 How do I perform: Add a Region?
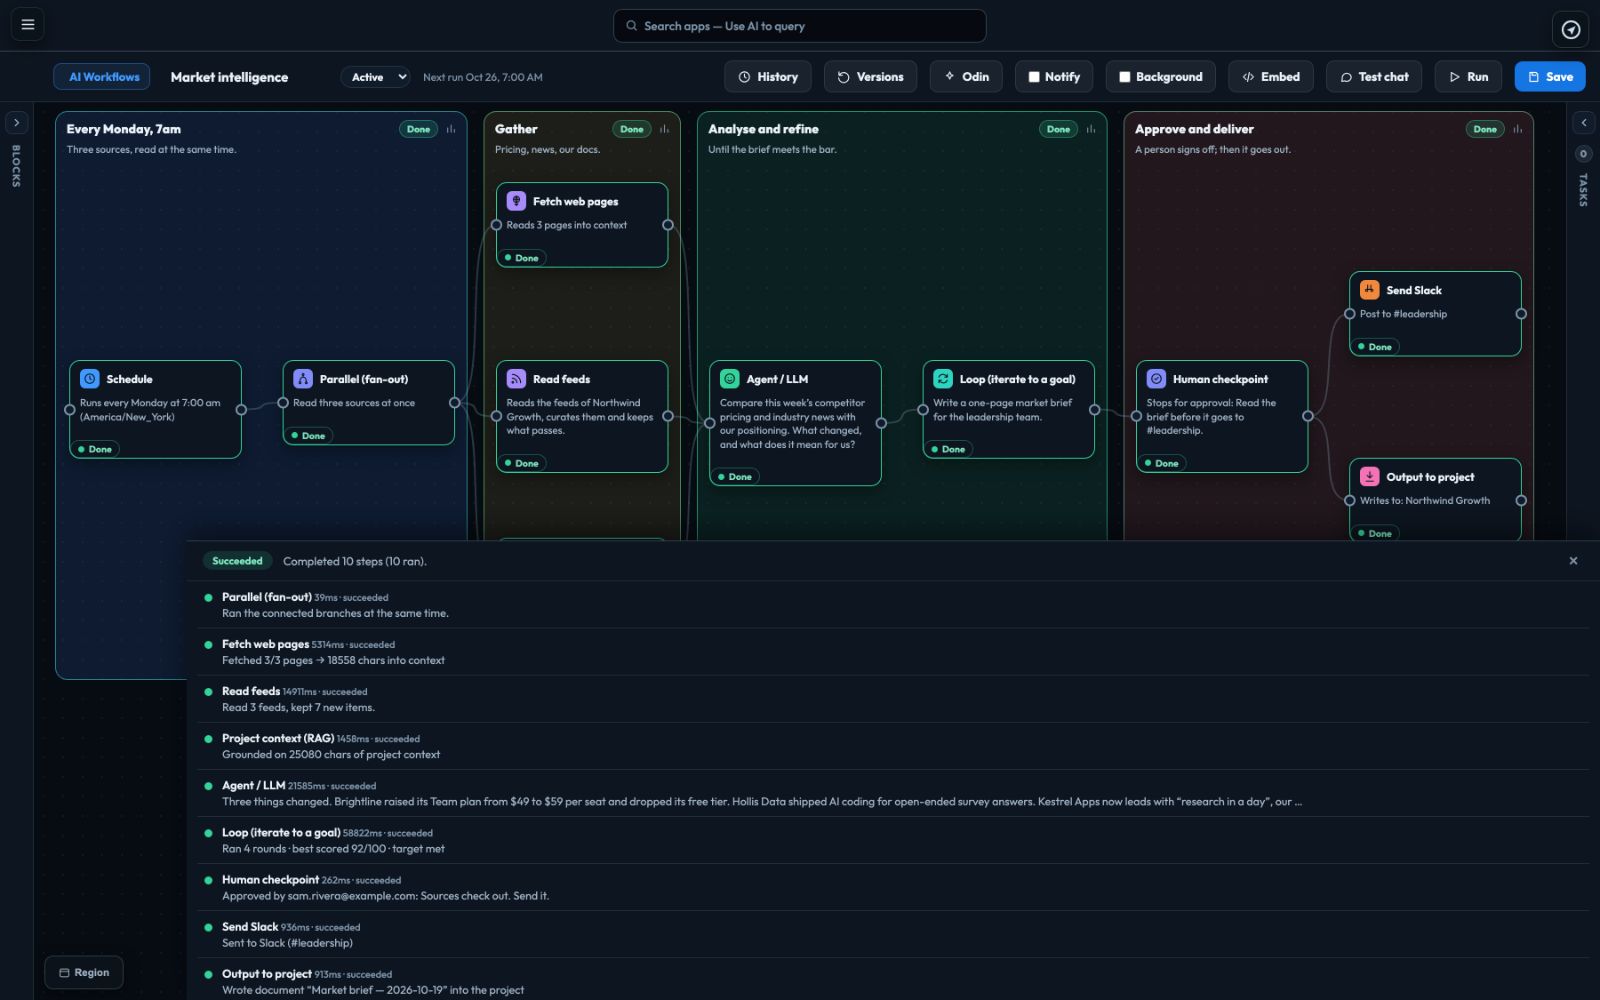(x=84, y=972)
